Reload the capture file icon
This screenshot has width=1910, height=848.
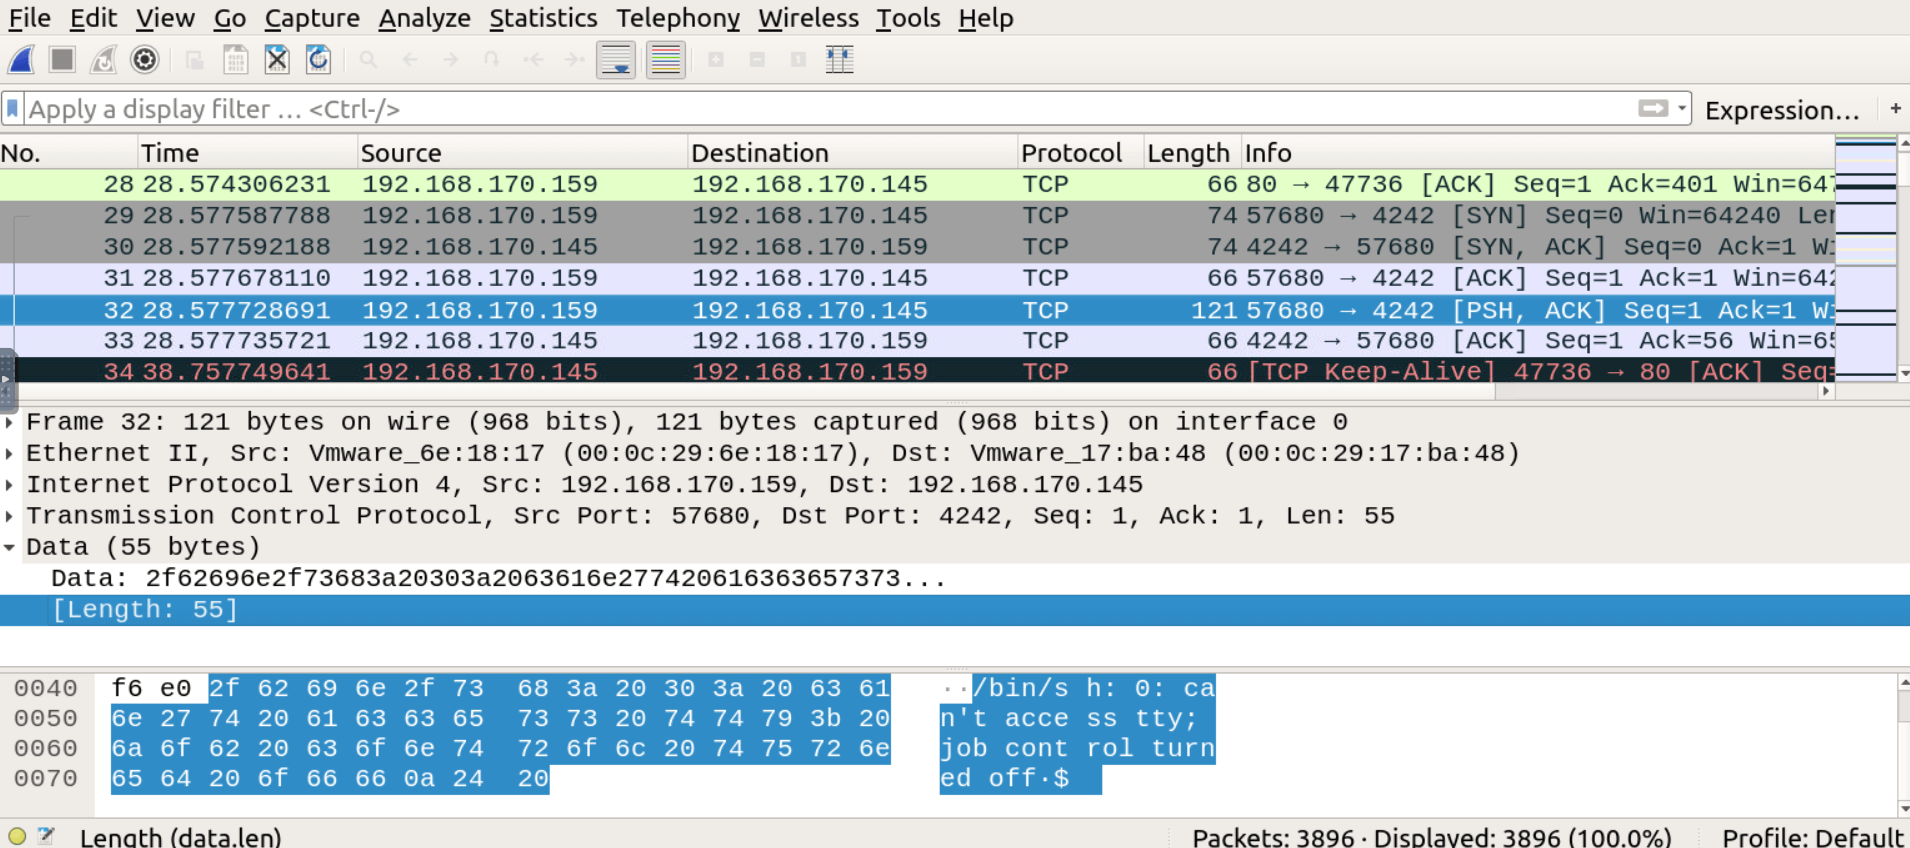tap(318, 60)
